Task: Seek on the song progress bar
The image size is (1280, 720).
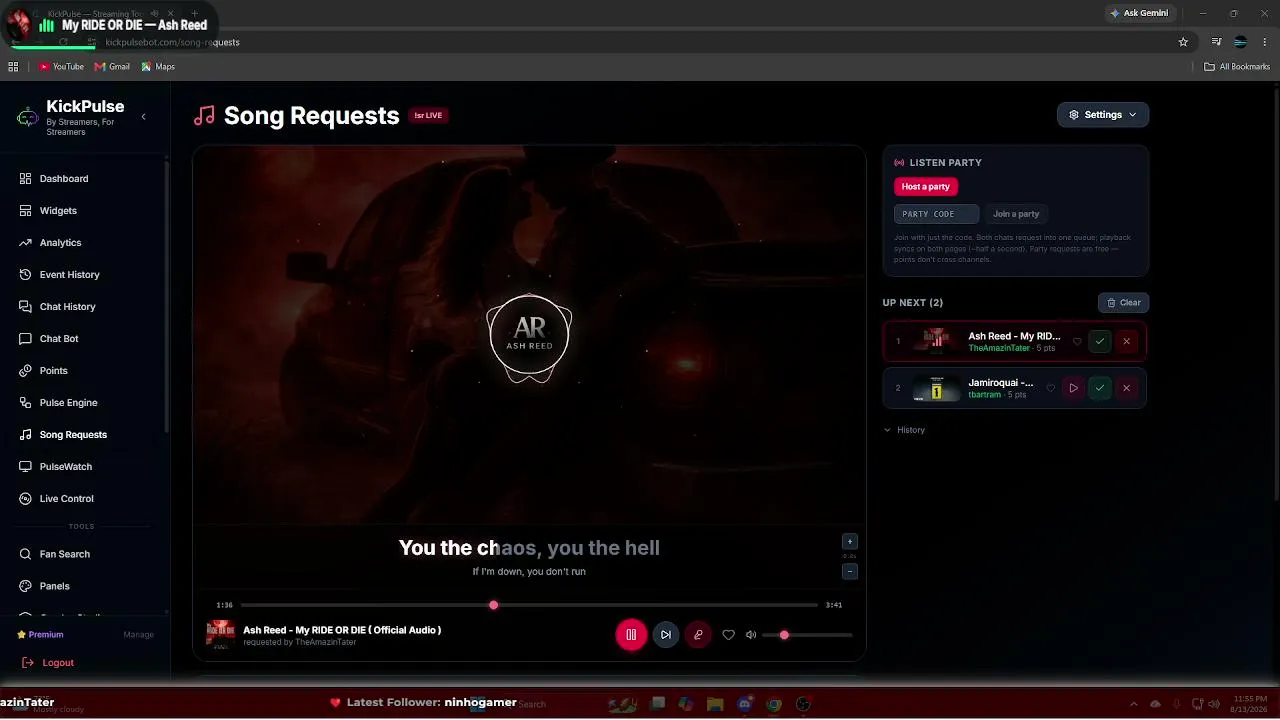Action: [x=529, y=605]
